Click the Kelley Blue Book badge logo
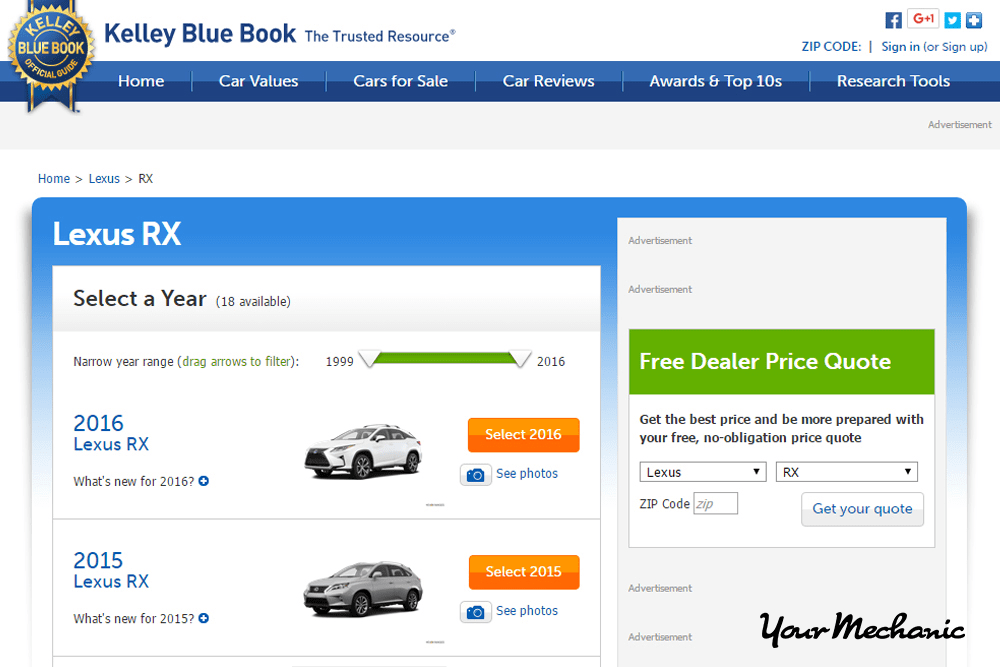Viewport: 1000px width, 667px height. (51, 57)
